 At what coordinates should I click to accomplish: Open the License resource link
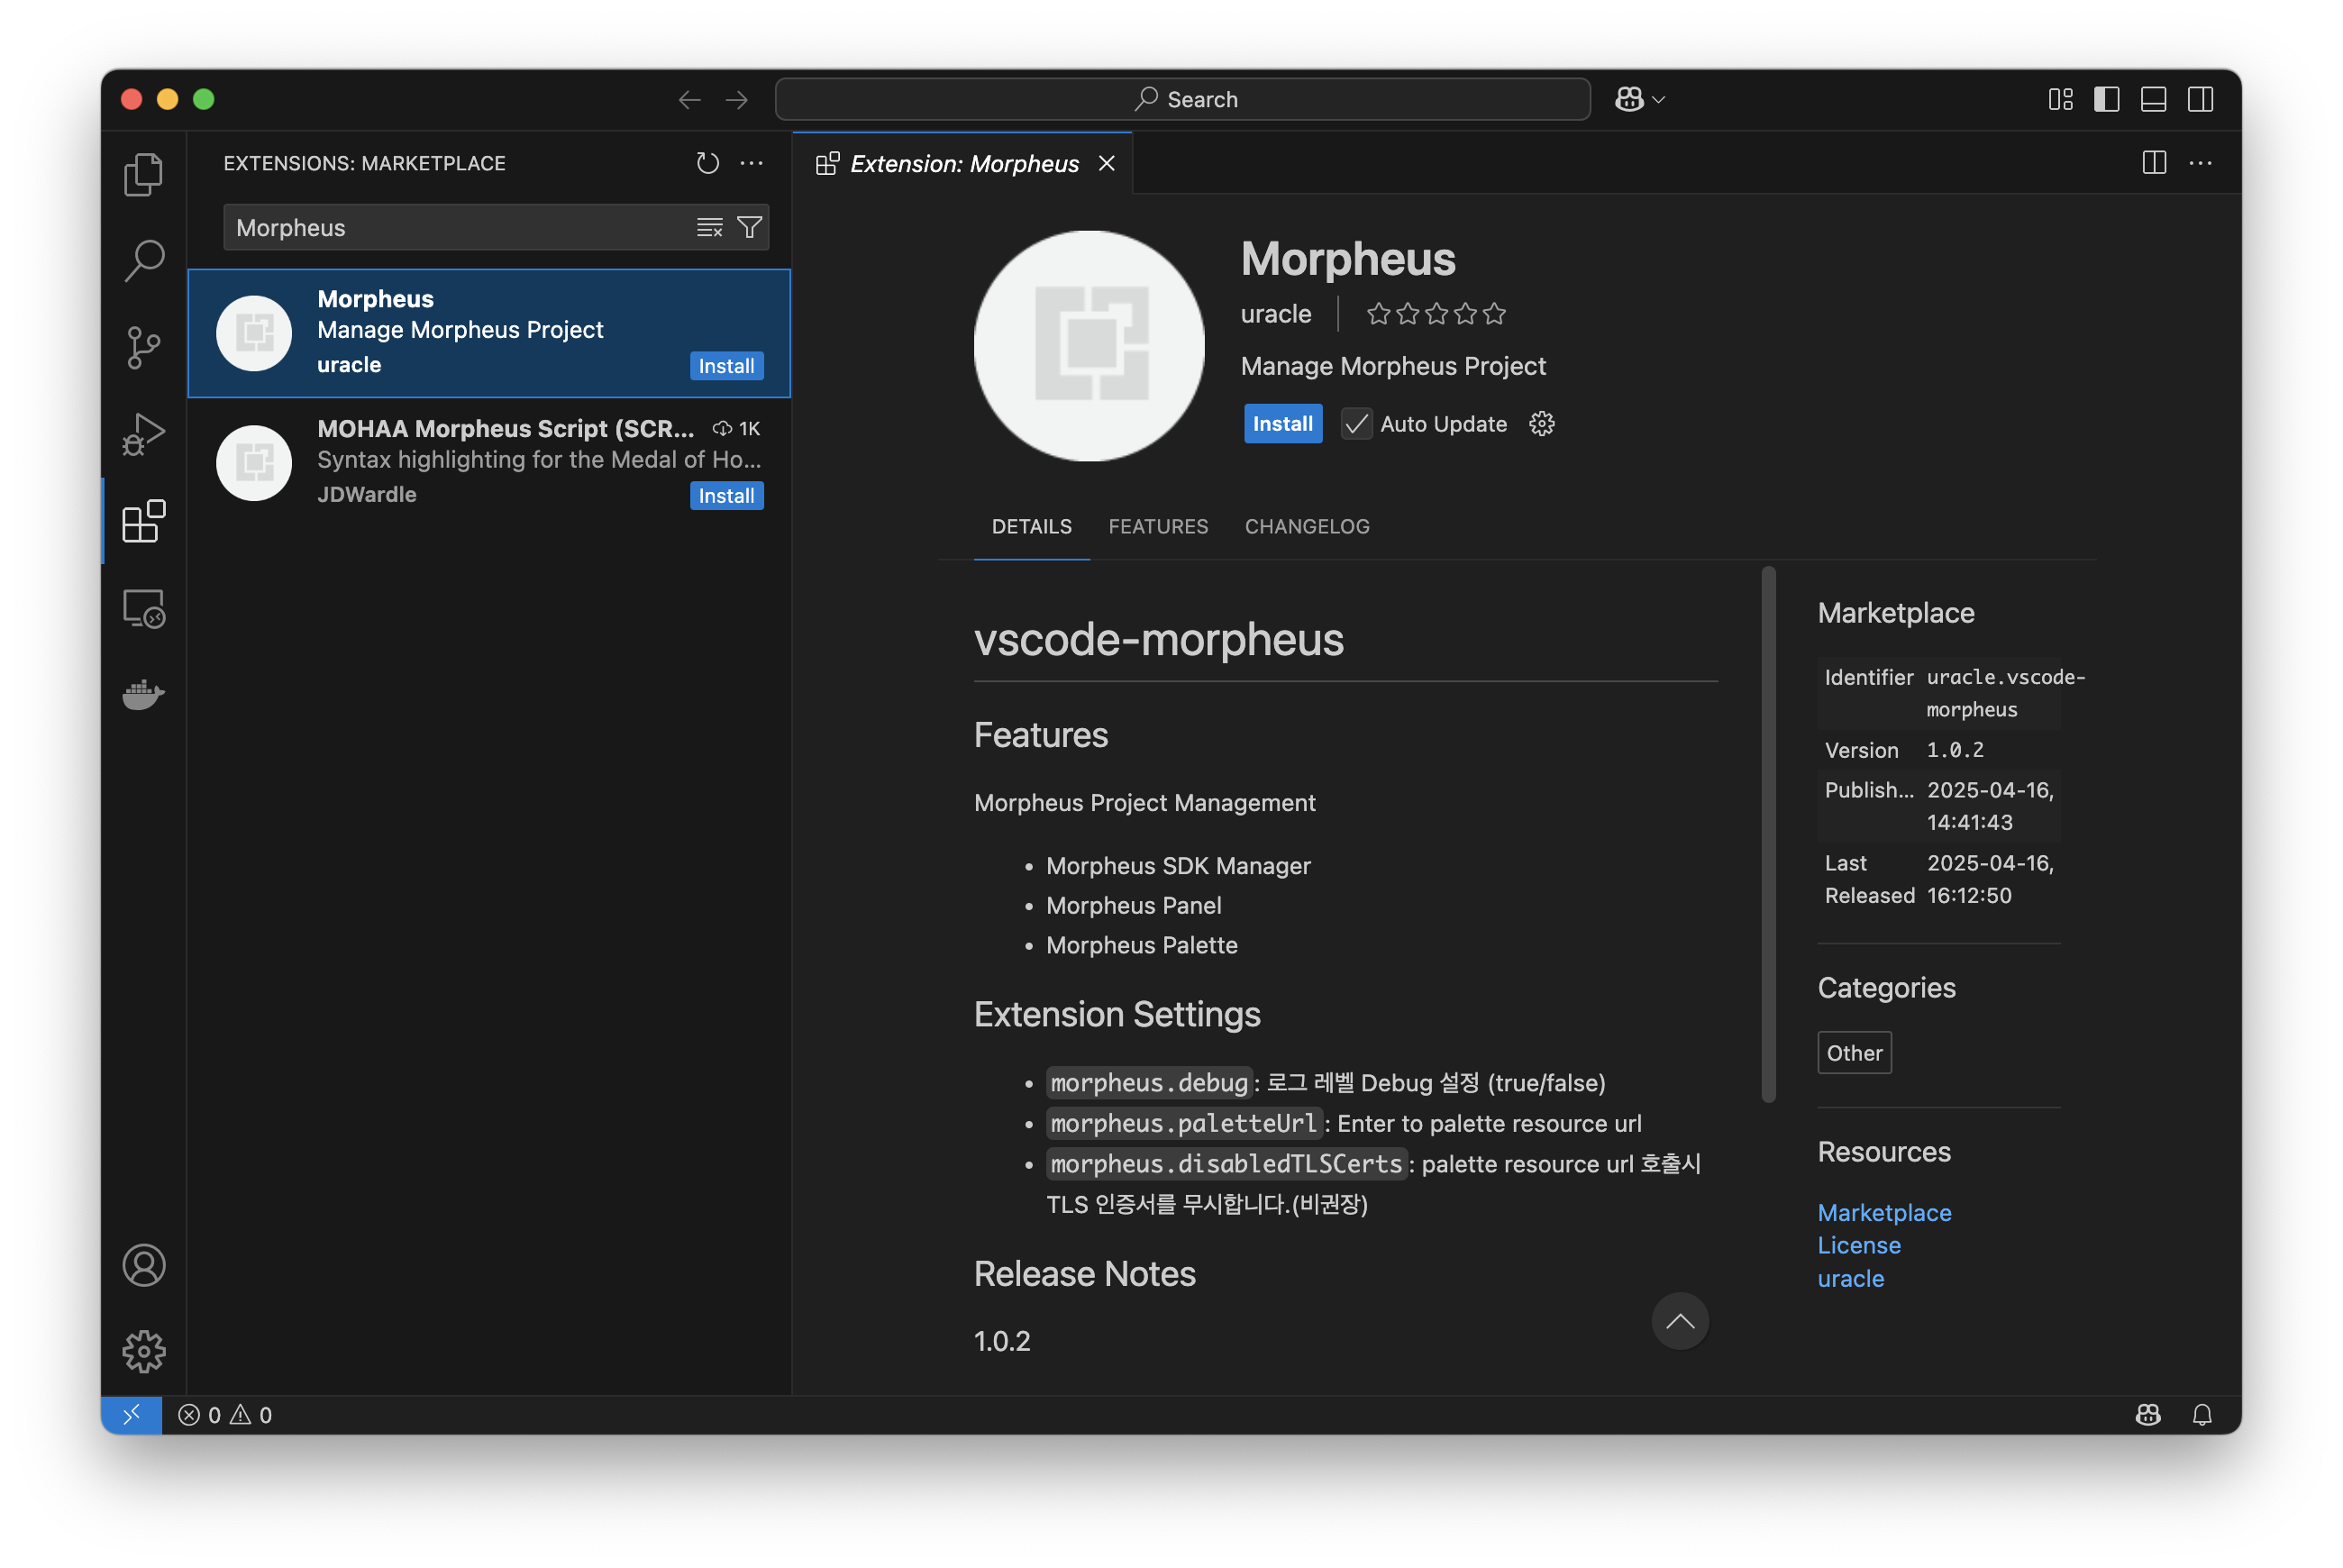coord(1858,1245)
